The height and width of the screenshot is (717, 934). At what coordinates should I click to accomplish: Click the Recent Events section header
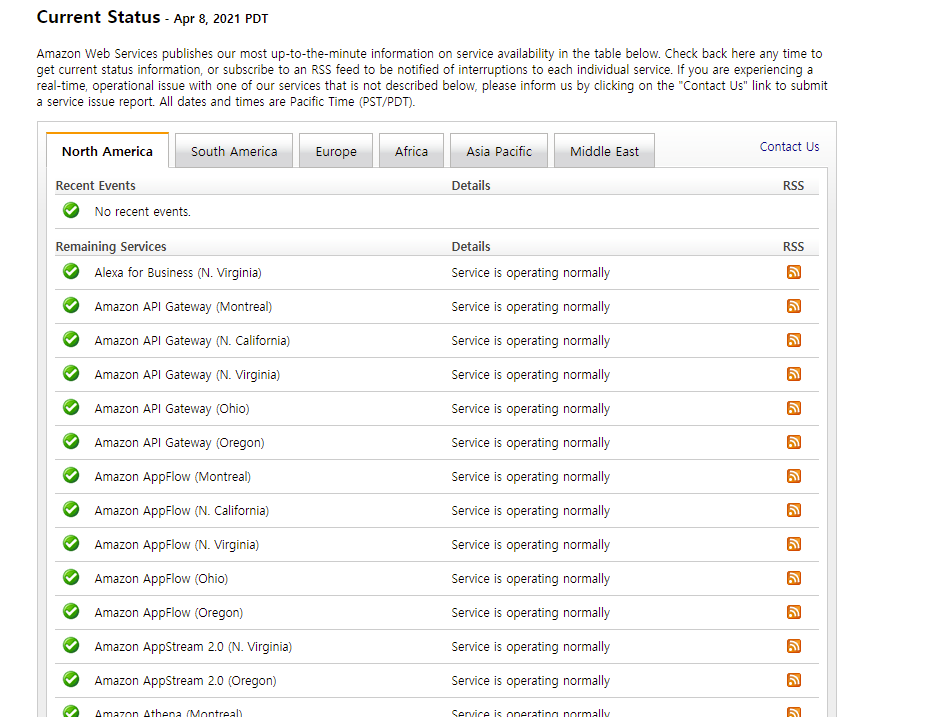[x=95, y=185]
